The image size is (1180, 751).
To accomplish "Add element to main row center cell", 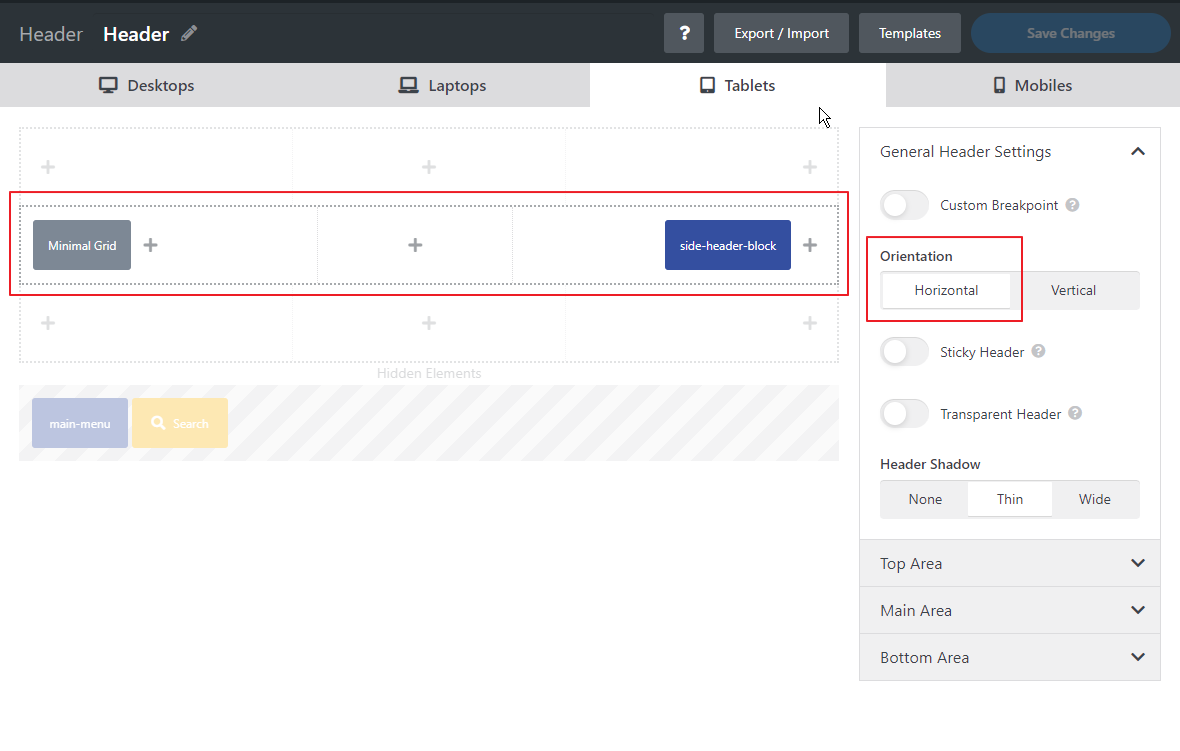I will pyautogui.click(x=415, y=245).
